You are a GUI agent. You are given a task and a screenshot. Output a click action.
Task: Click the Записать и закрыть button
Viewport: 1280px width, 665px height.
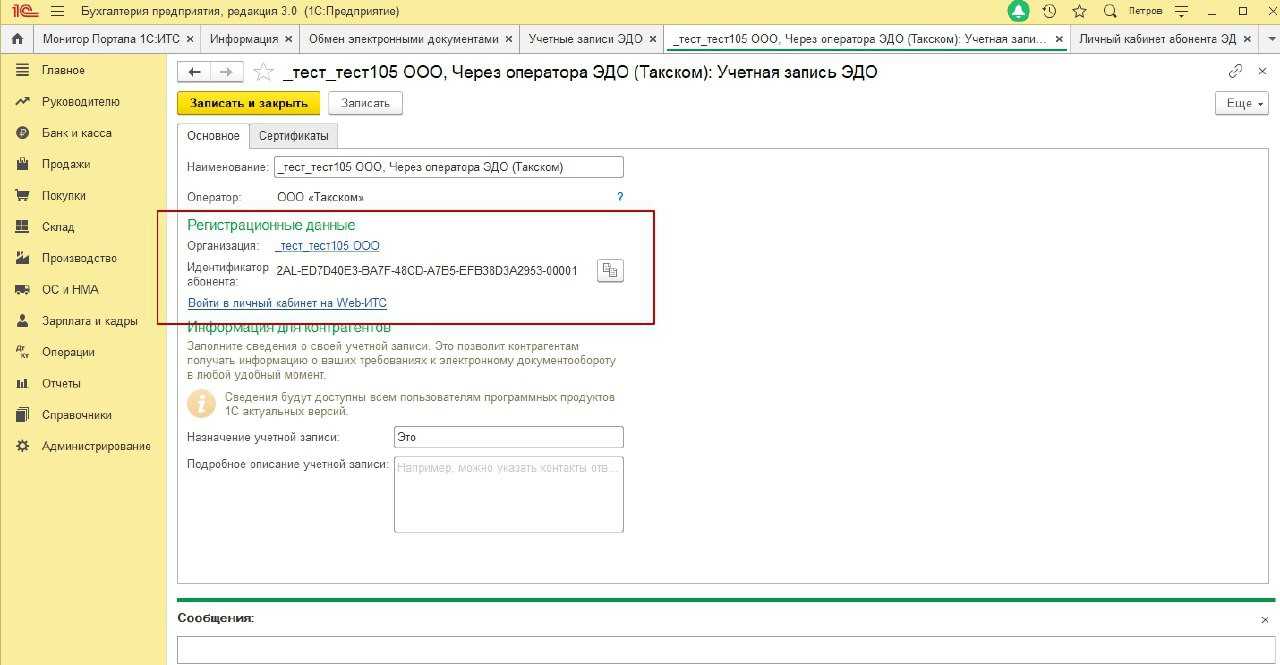(x=249, y=103)
